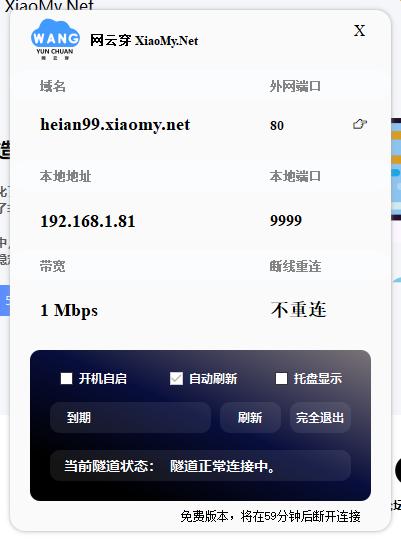Click the bandwidth value 1 Mbps

pos(69,311)
